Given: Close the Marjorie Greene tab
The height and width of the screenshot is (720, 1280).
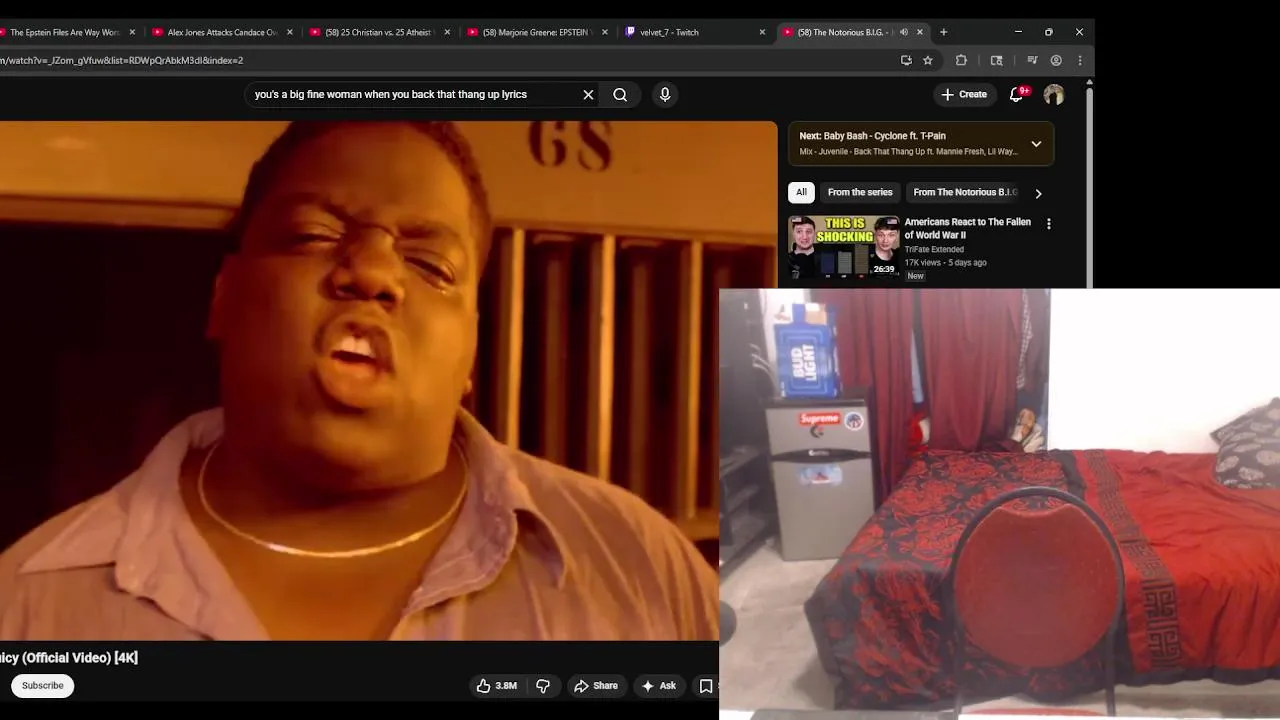Looking at the screenshot, I should 605,32.
